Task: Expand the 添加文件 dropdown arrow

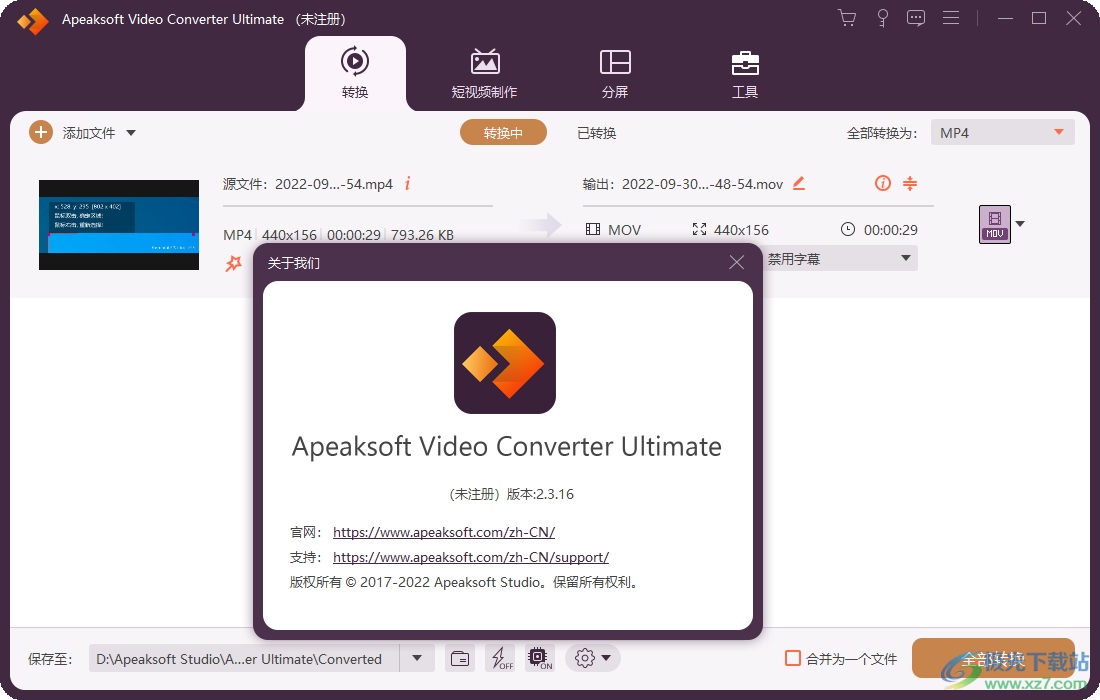Action: [130, 133]
